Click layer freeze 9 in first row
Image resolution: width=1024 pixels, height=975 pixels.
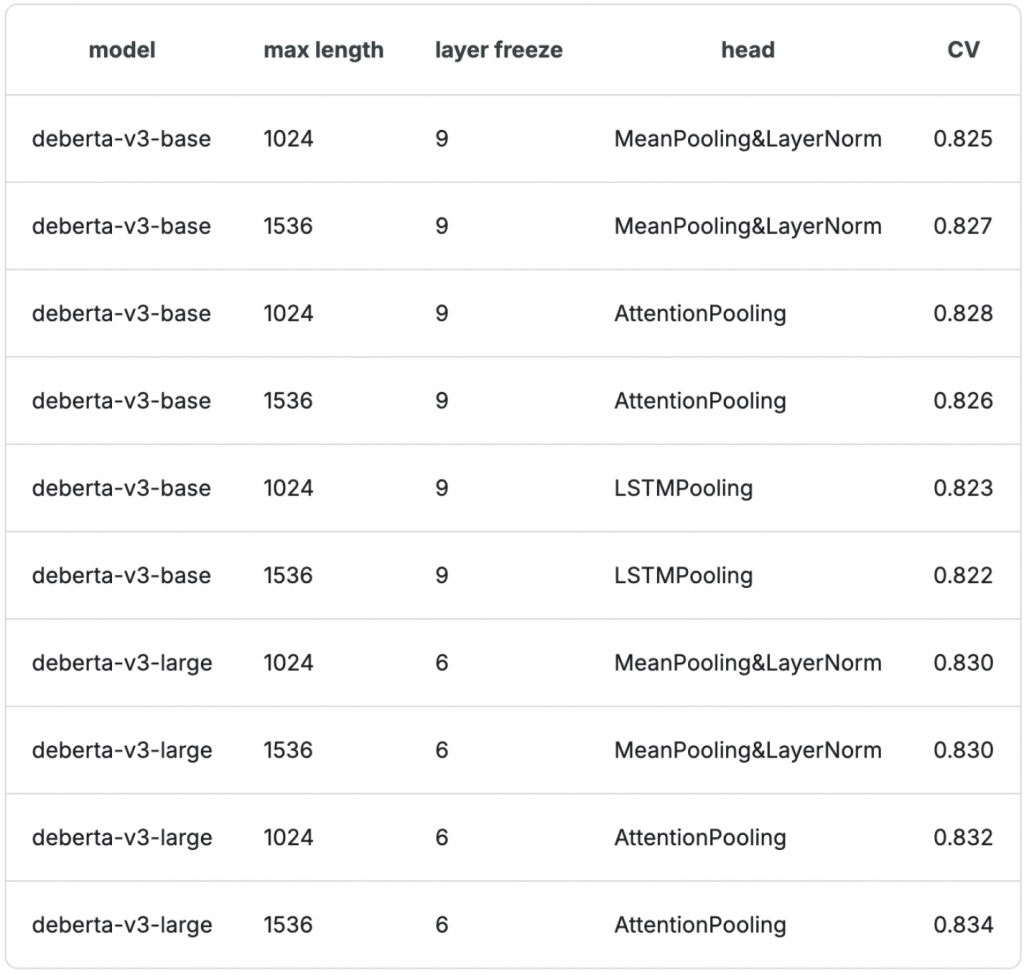pos(441,138)
